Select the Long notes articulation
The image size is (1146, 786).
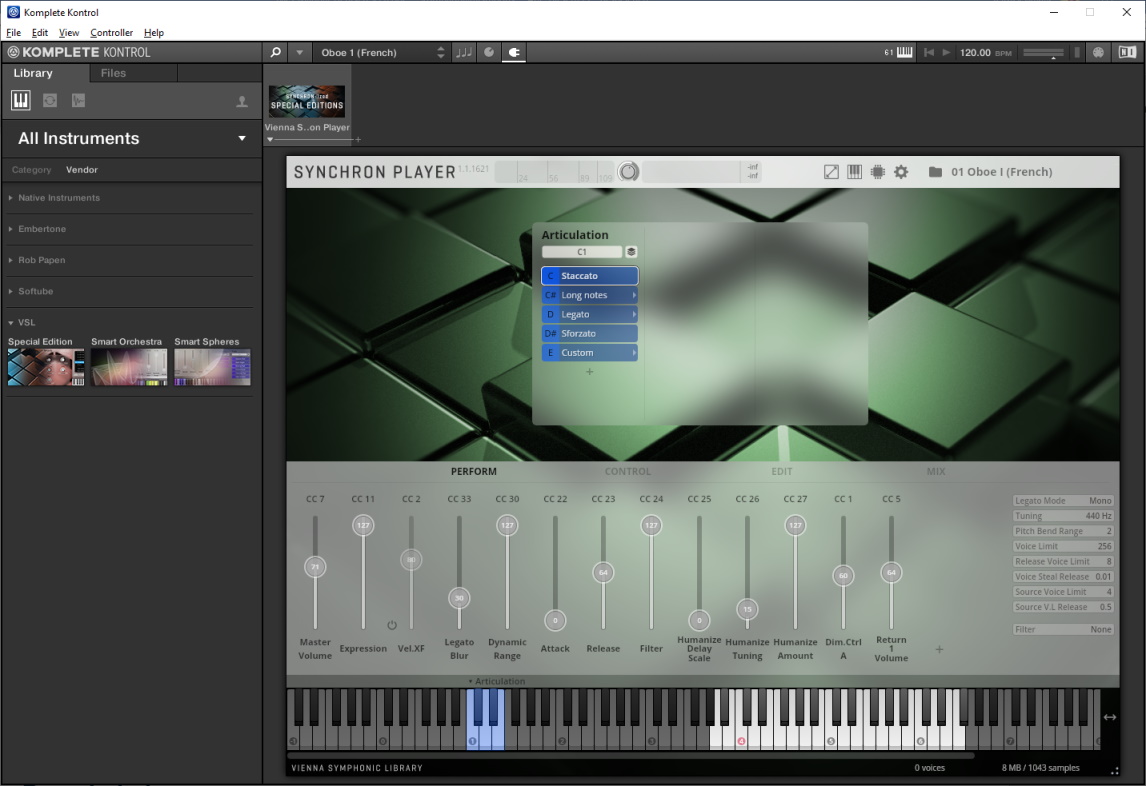[590, 295]
